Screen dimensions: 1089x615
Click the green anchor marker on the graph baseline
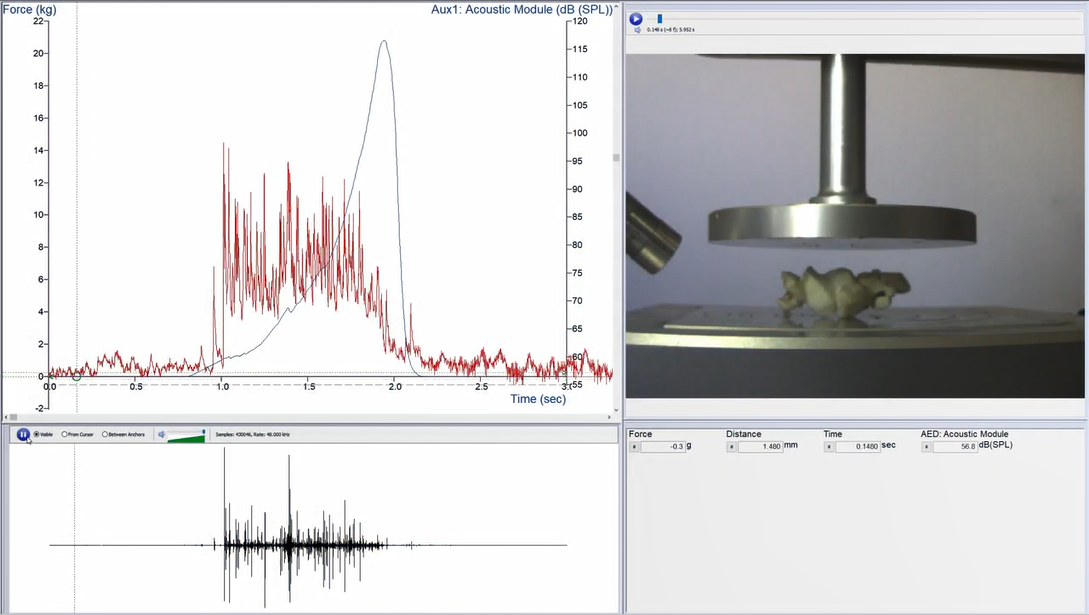click(77, 376)
